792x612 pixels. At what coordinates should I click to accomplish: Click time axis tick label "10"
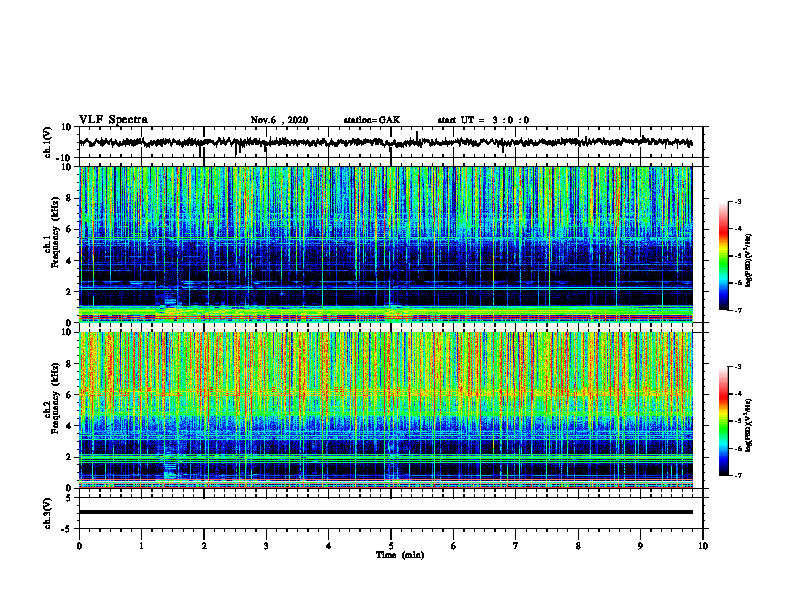coord(703,546)
